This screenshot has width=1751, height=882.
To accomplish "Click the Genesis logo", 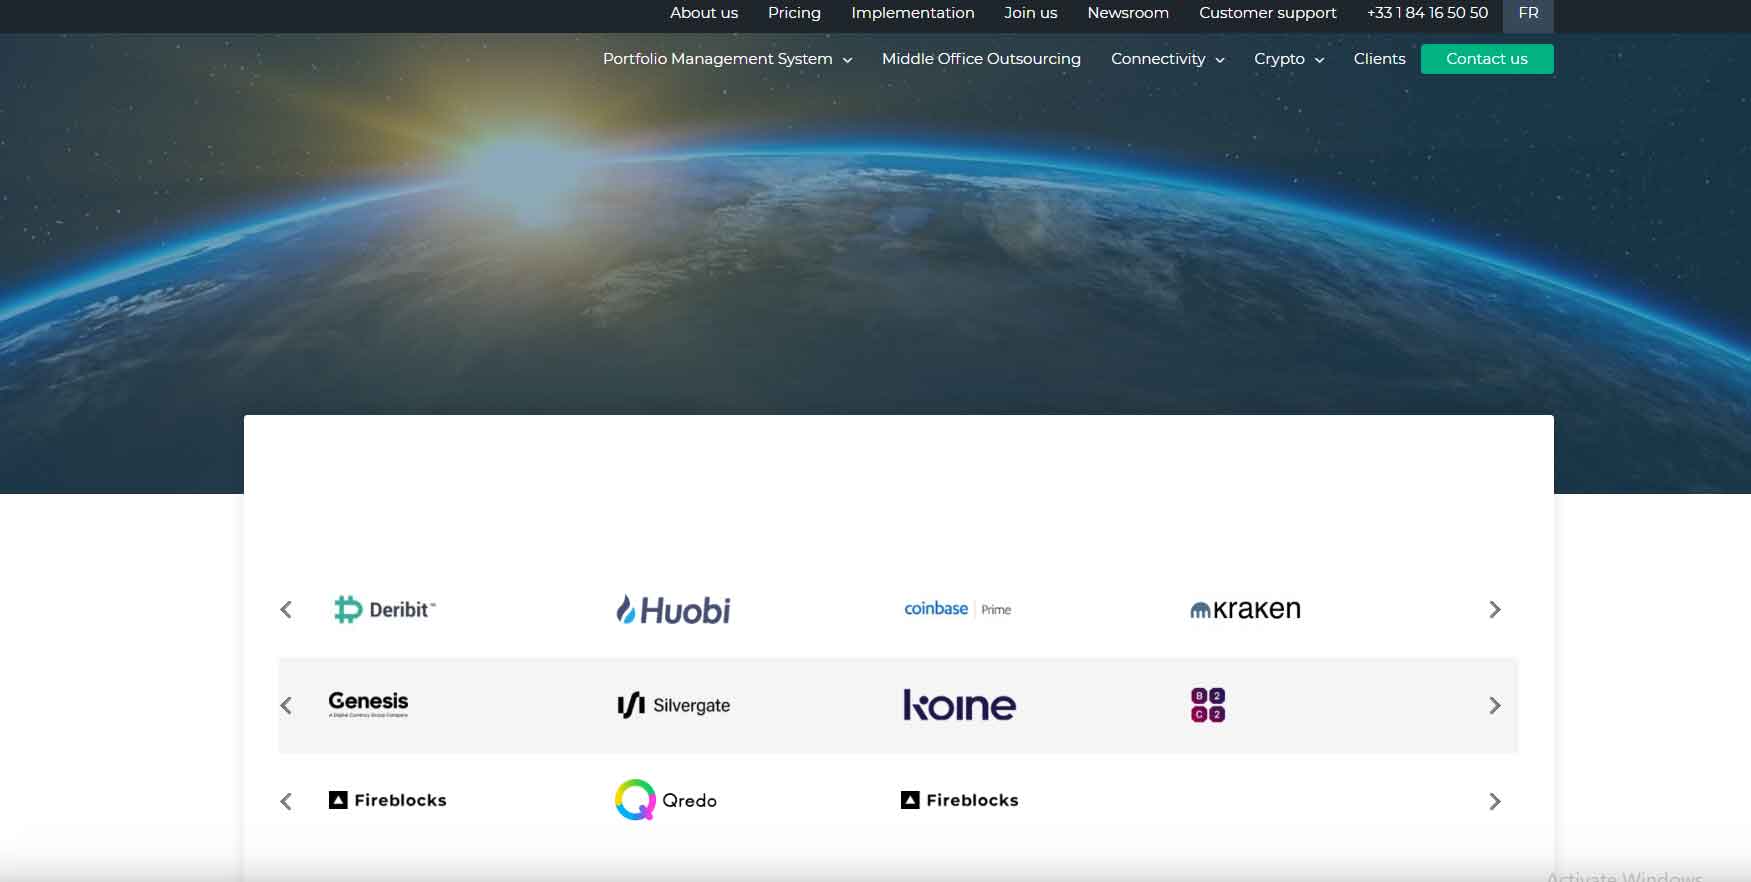I will point(368,704).
